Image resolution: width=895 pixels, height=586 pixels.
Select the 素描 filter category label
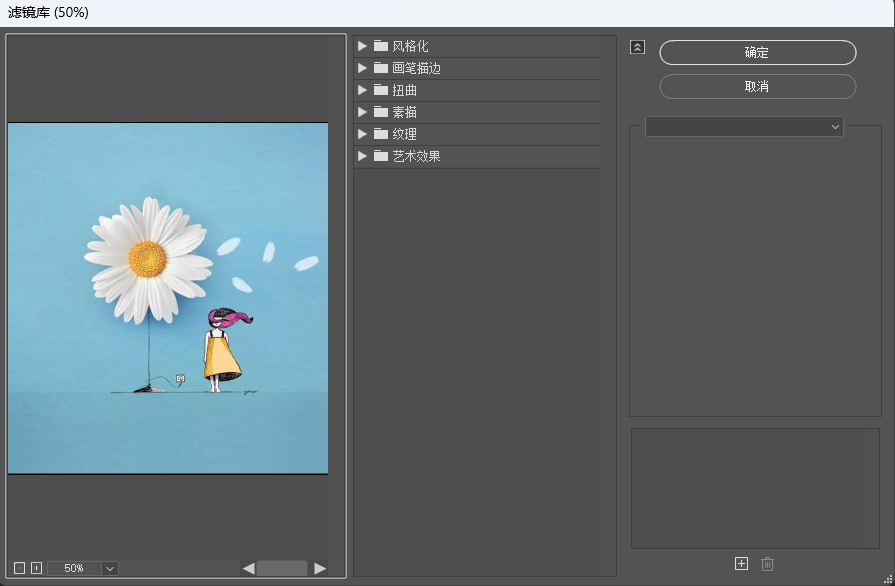tap(405, 112)
